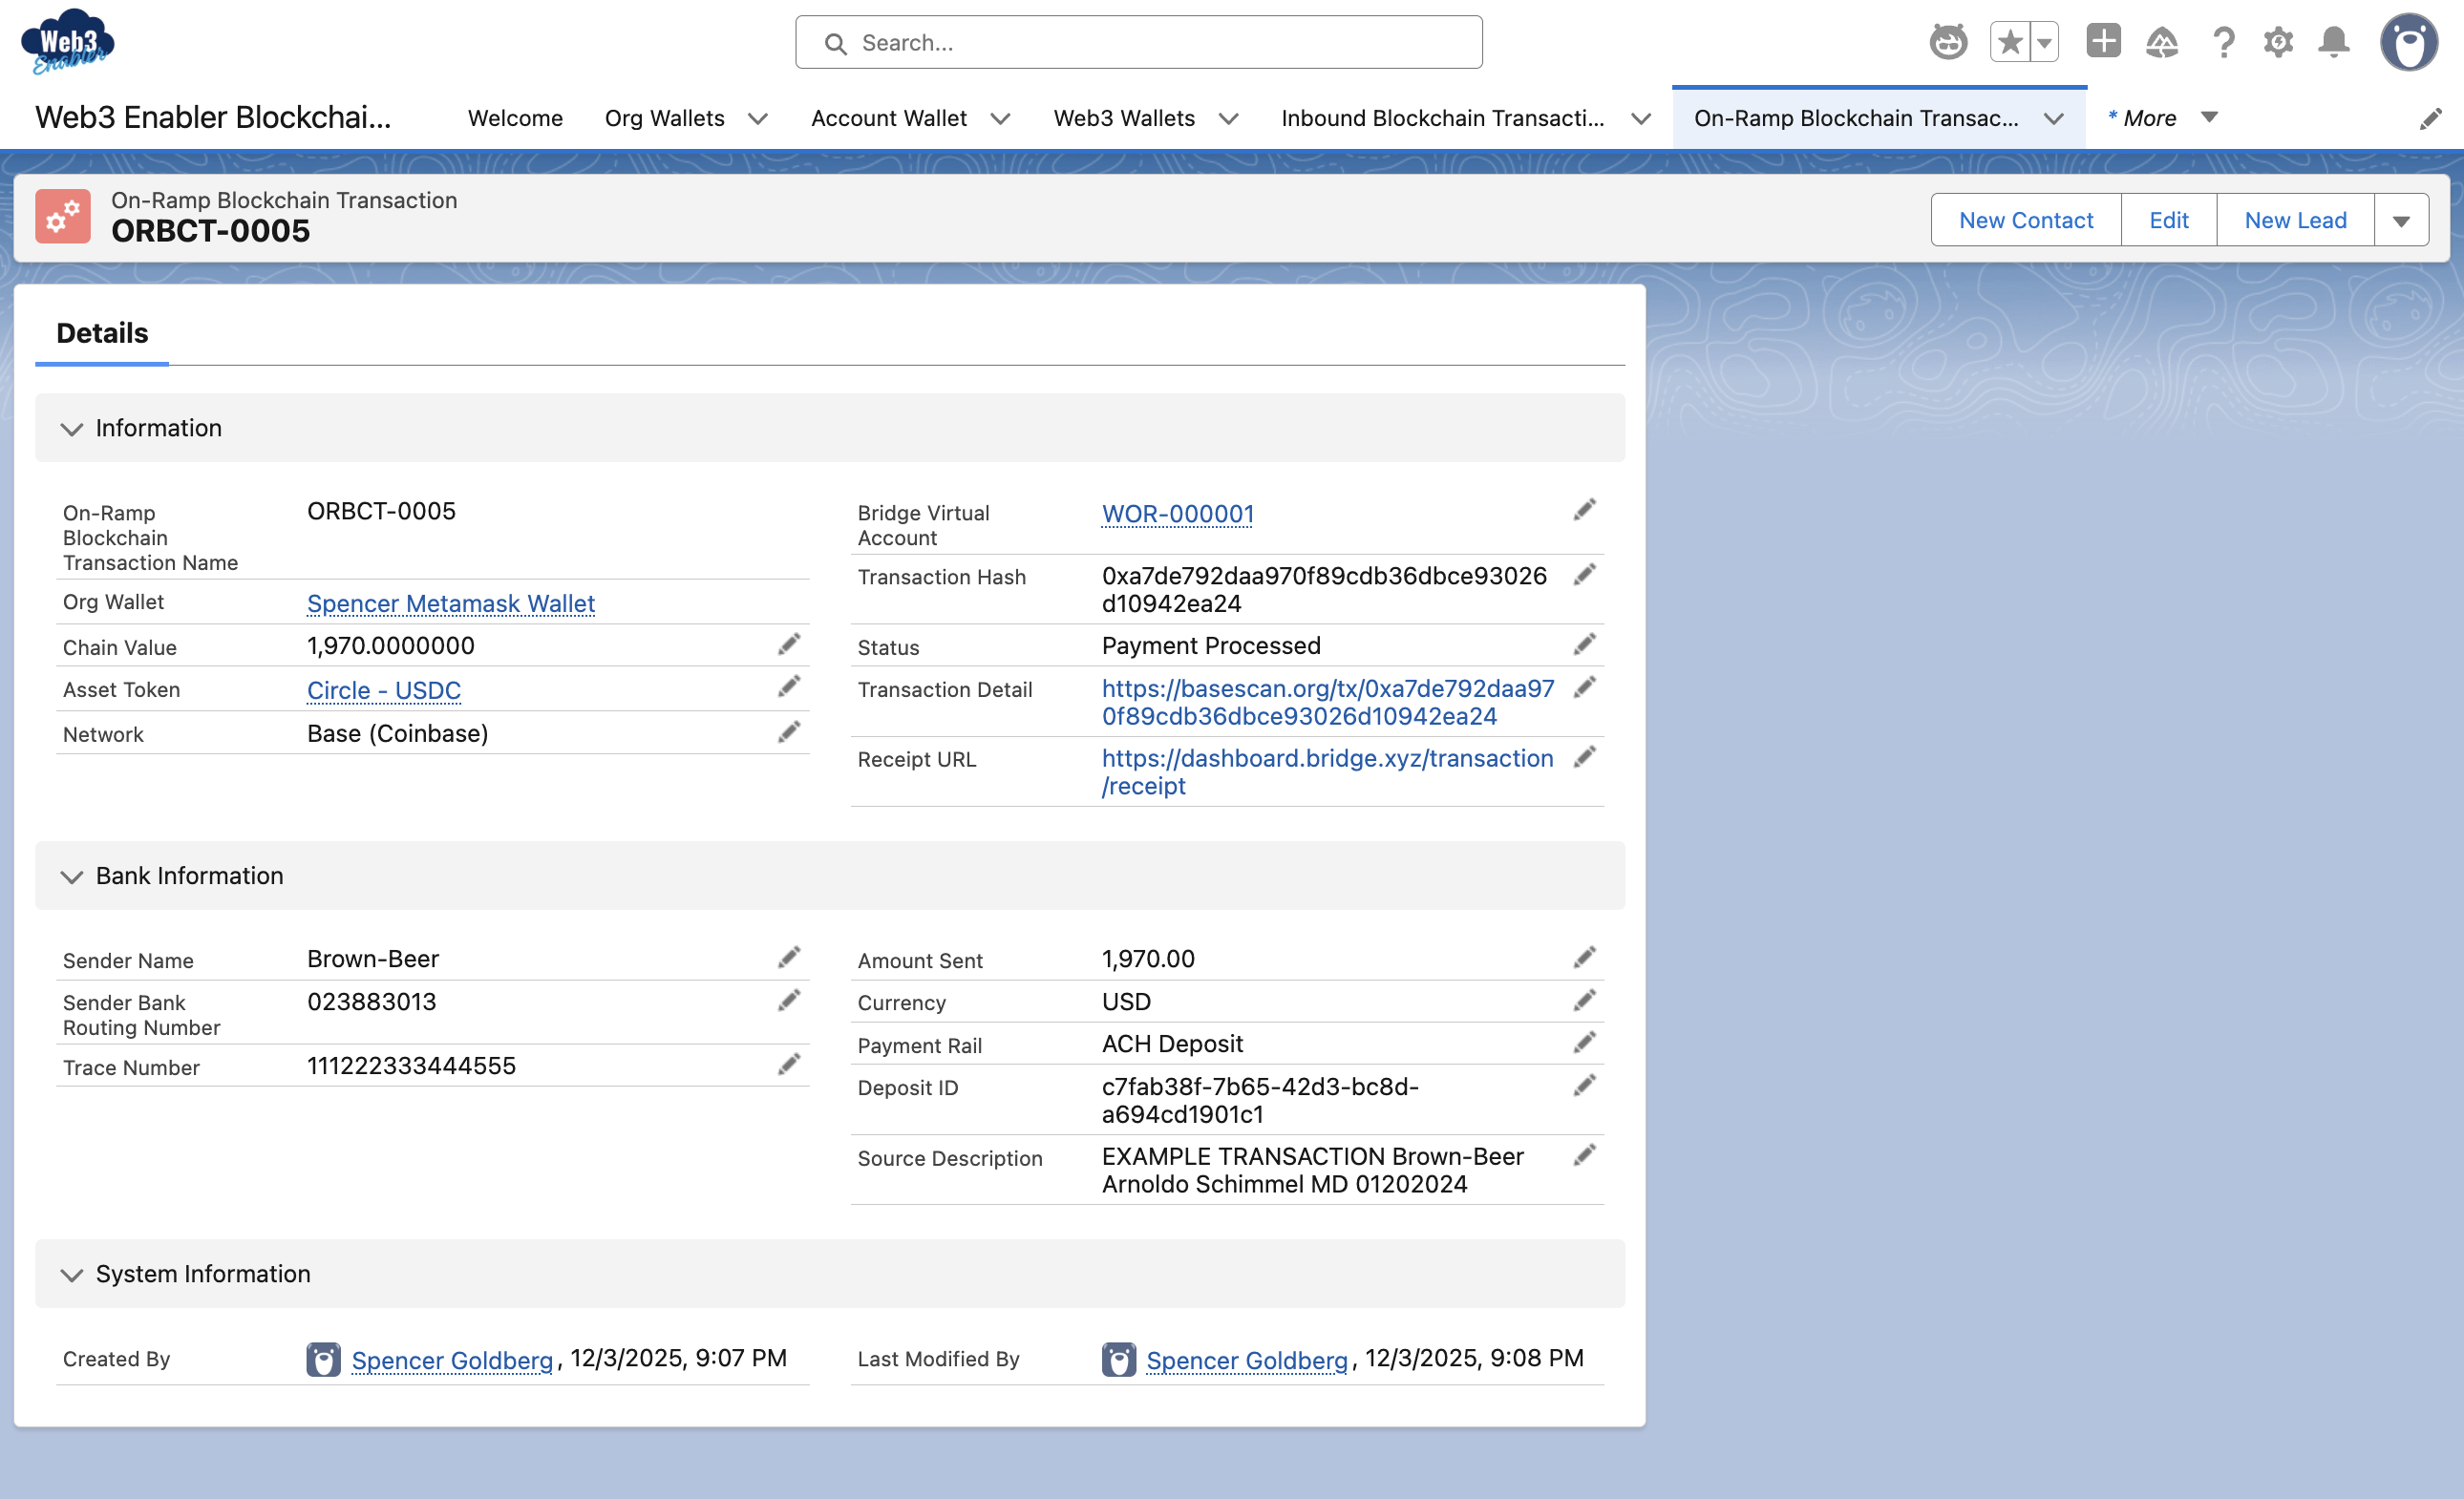The height and width of the screenshot is (1499, 2464).
Task: Click the favorite star icon
Action: pos(2011,42)
